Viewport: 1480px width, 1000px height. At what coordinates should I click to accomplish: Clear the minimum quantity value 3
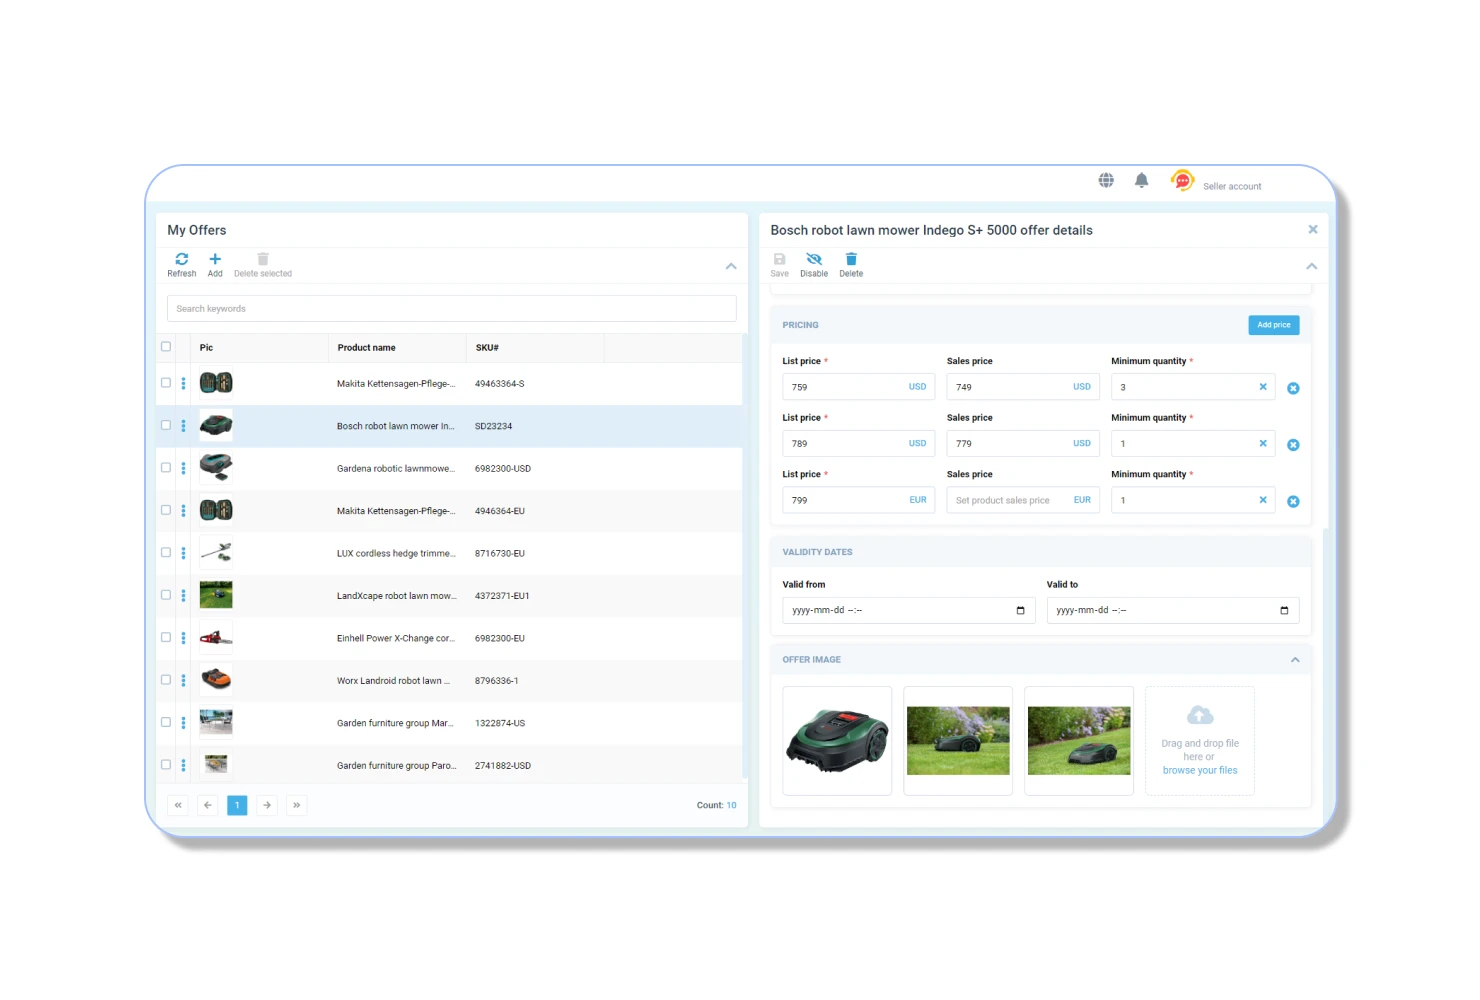pyautogui.click(x=1263, y=387)
